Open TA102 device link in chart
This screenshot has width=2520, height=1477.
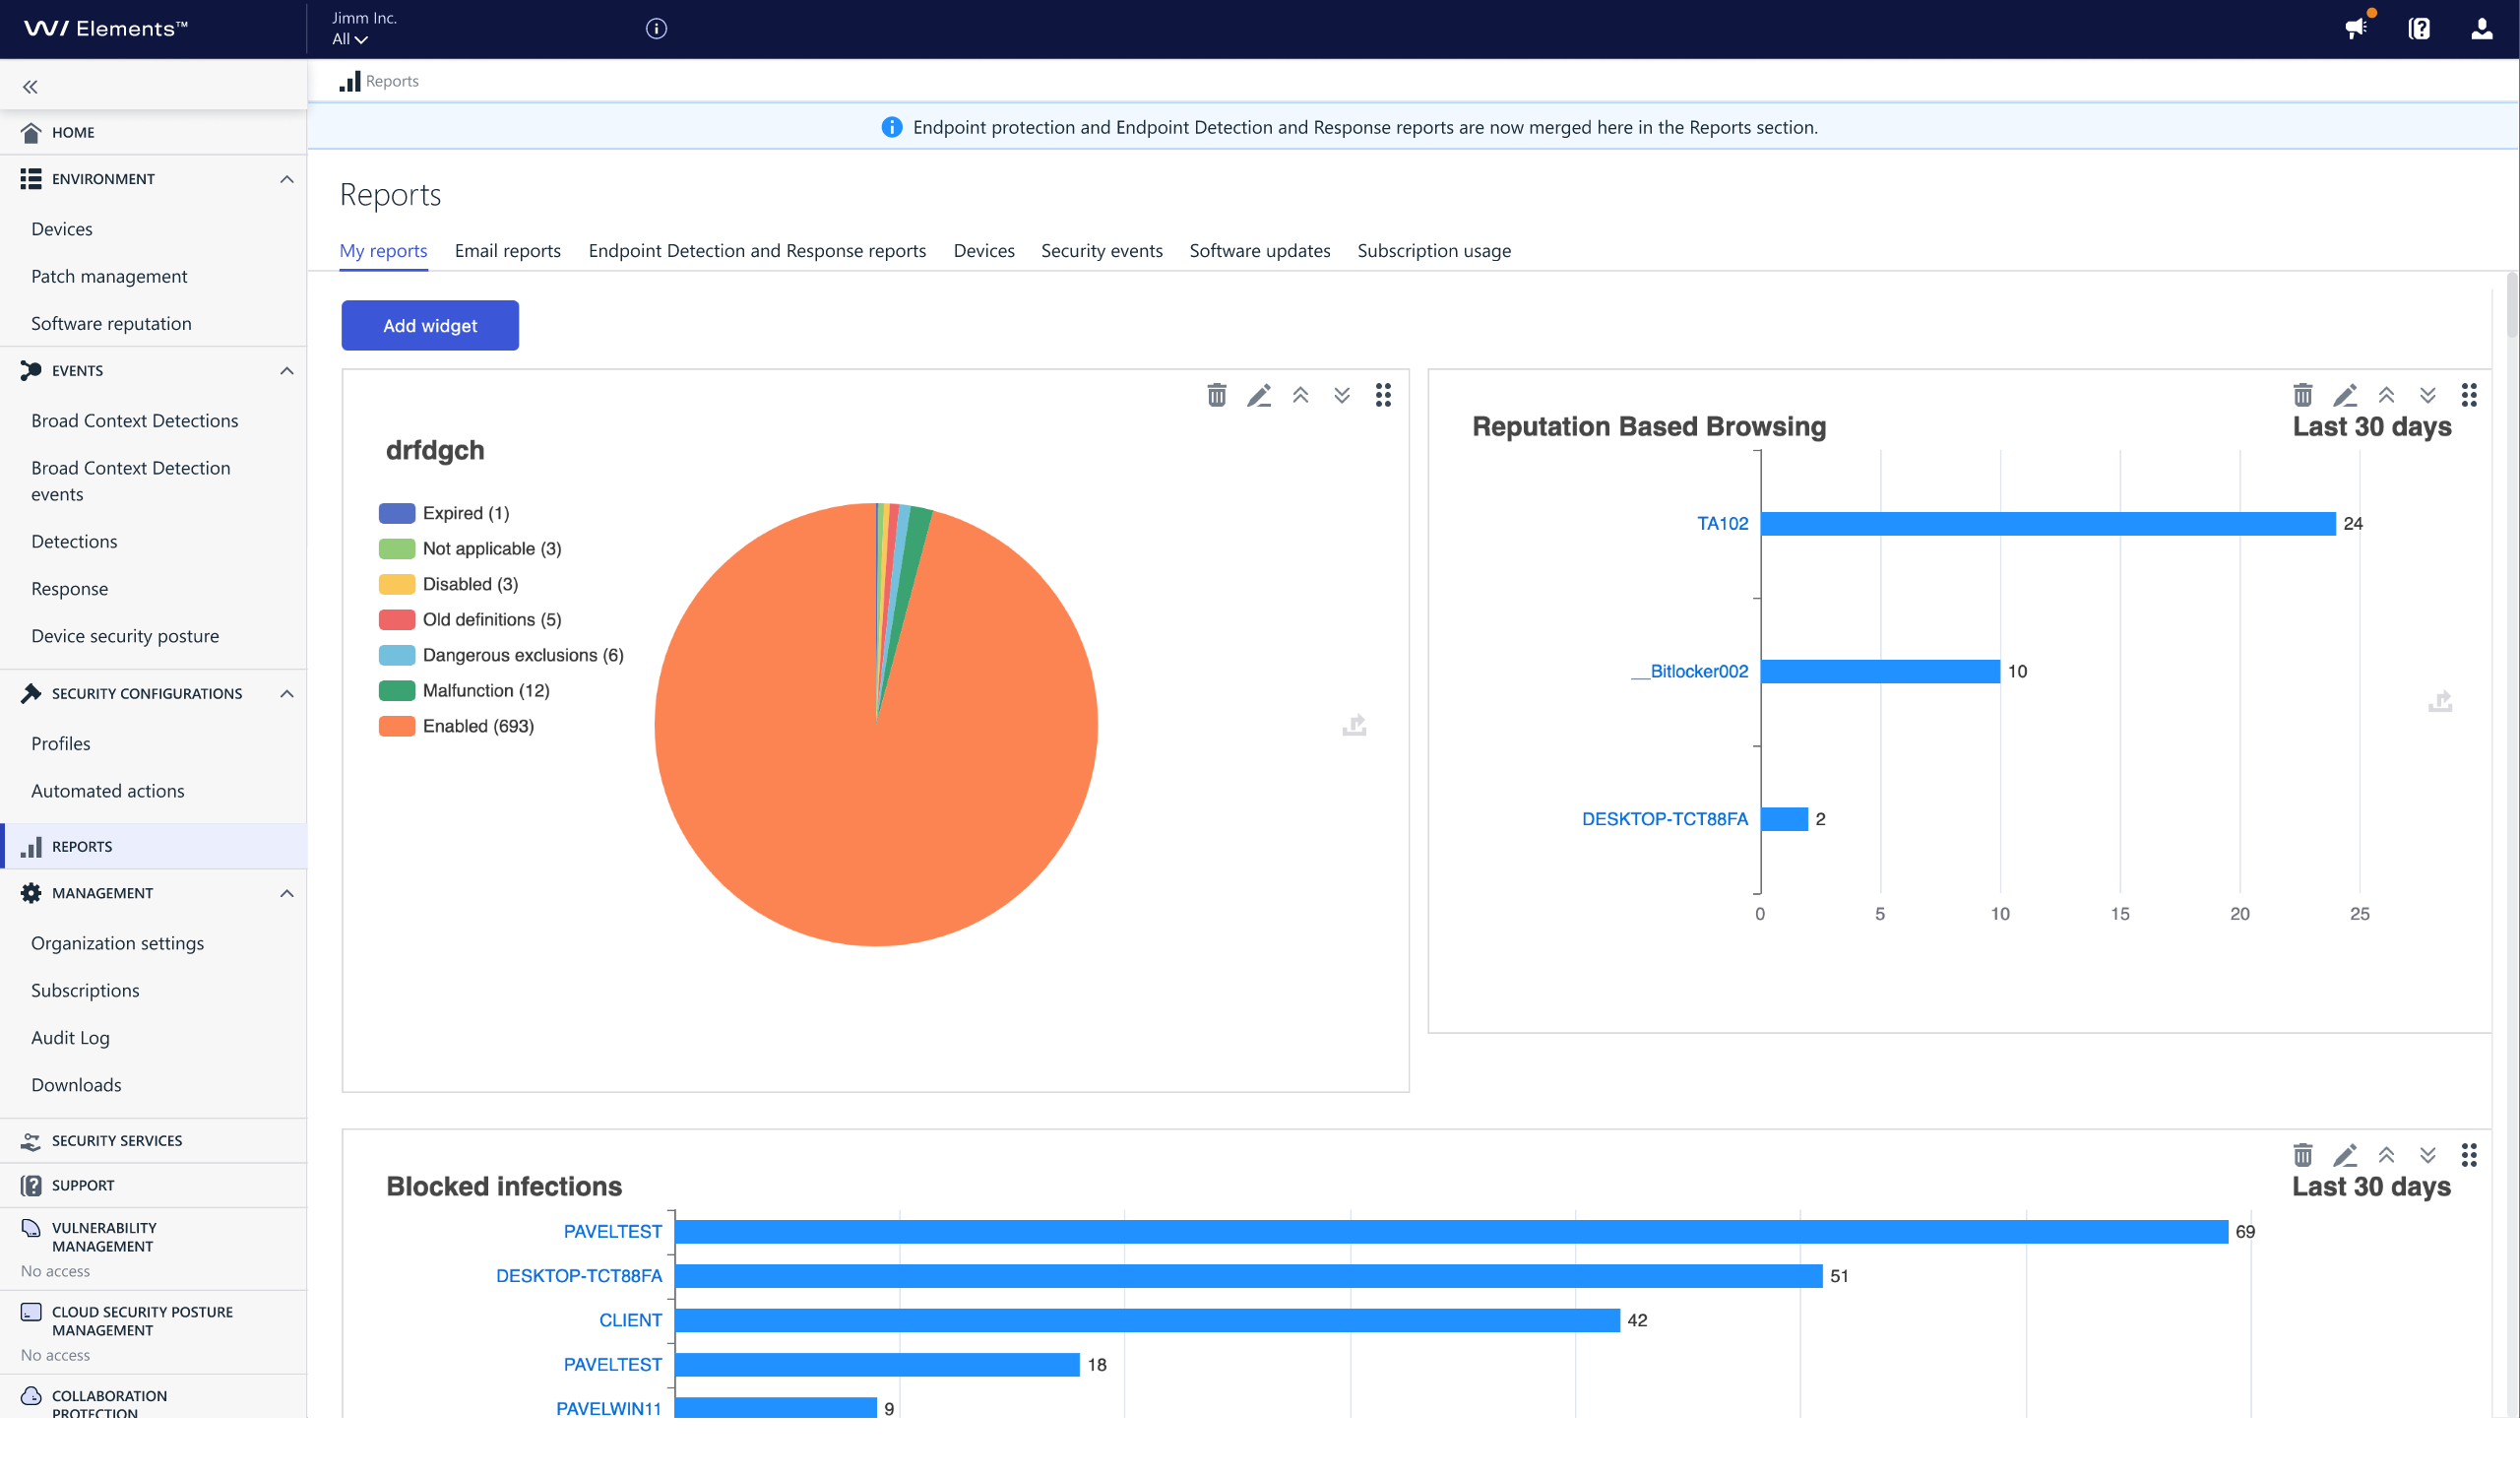[1722, 523]
